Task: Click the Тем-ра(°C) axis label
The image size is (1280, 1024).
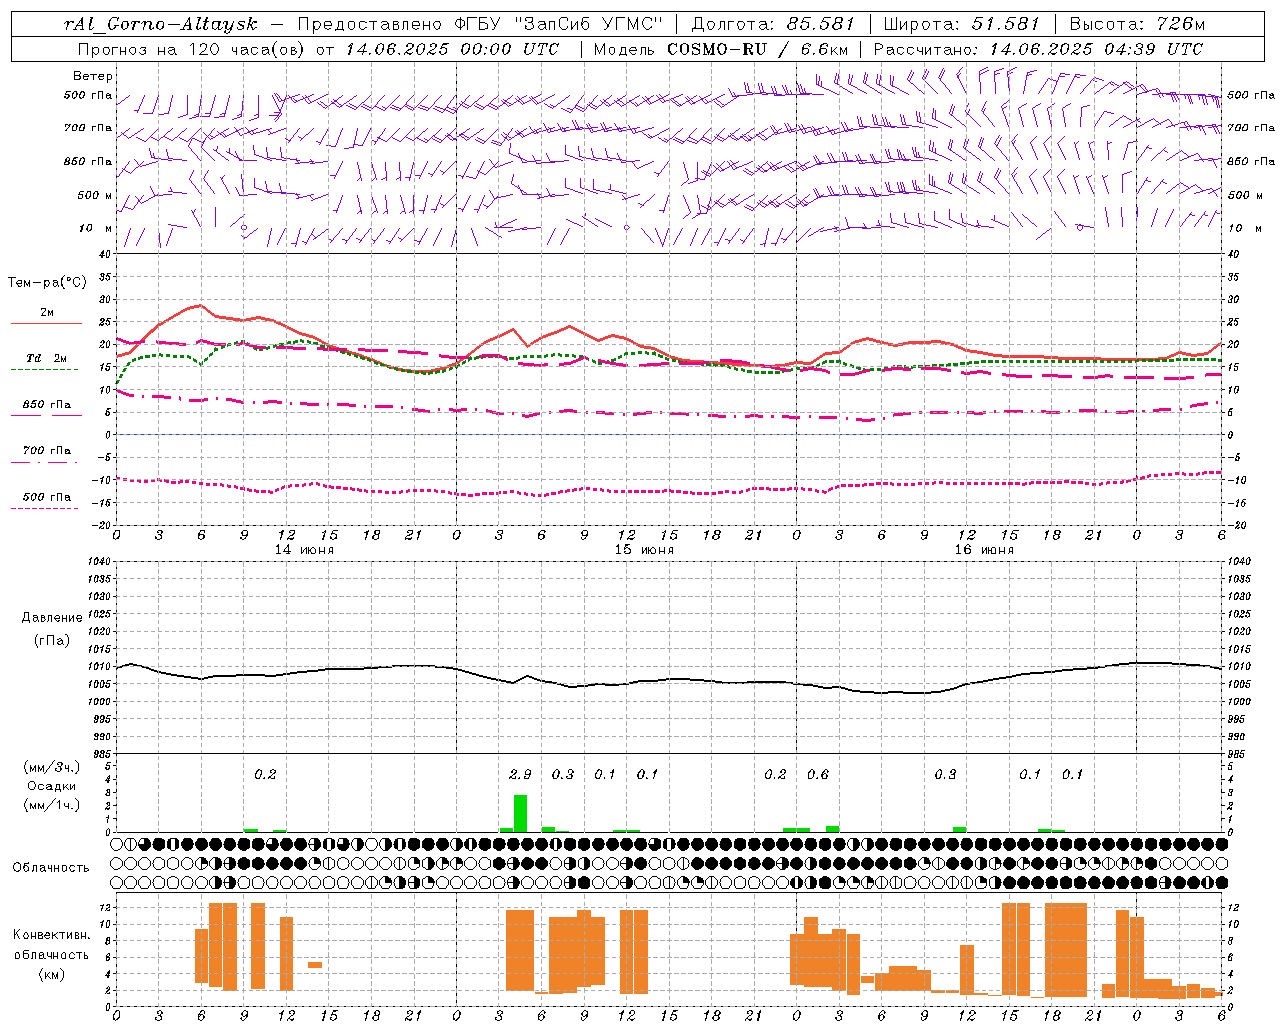Action: point(47,283)
